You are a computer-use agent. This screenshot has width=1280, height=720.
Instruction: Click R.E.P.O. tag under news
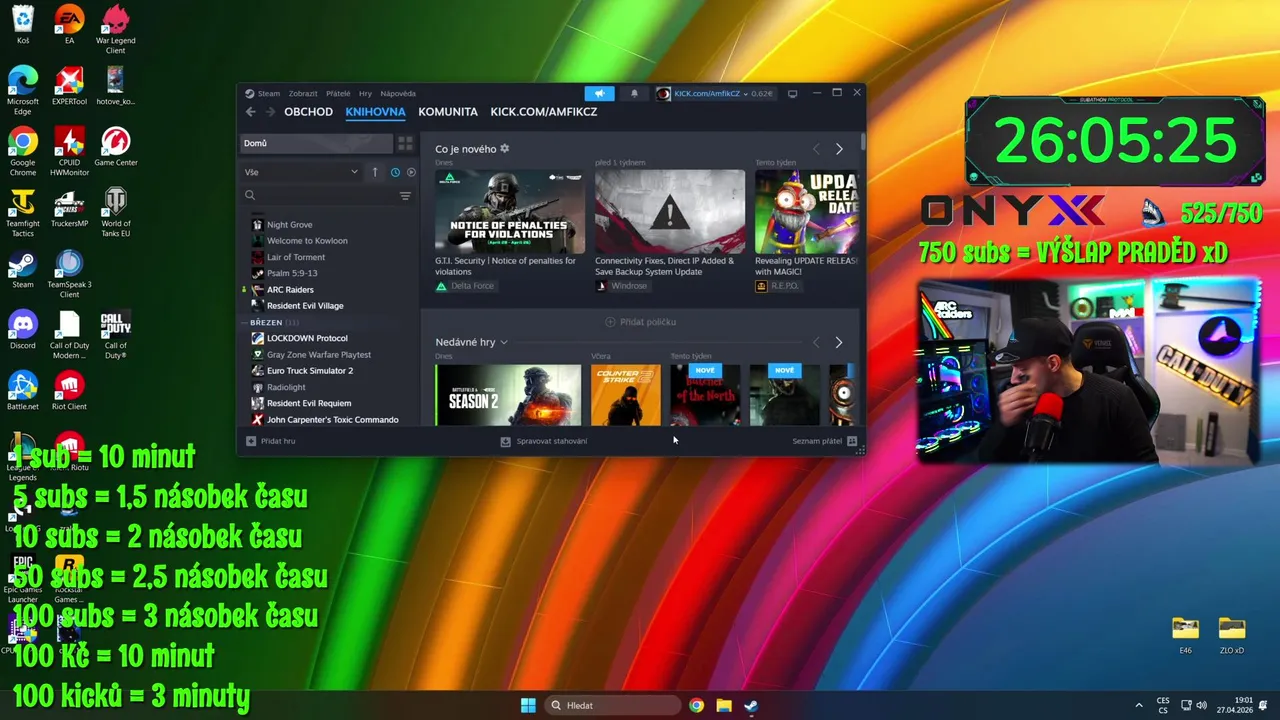pos(777,286)
